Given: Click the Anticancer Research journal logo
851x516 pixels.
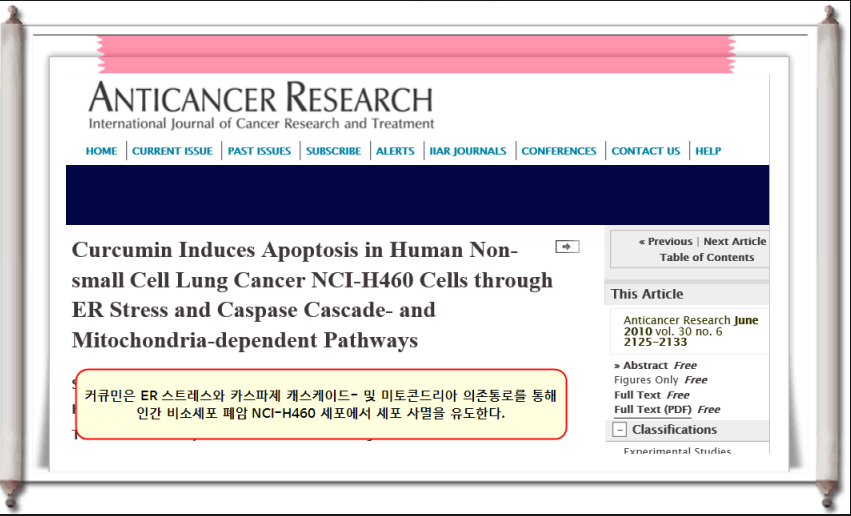Looking at the screenshot, I should 261,105.
